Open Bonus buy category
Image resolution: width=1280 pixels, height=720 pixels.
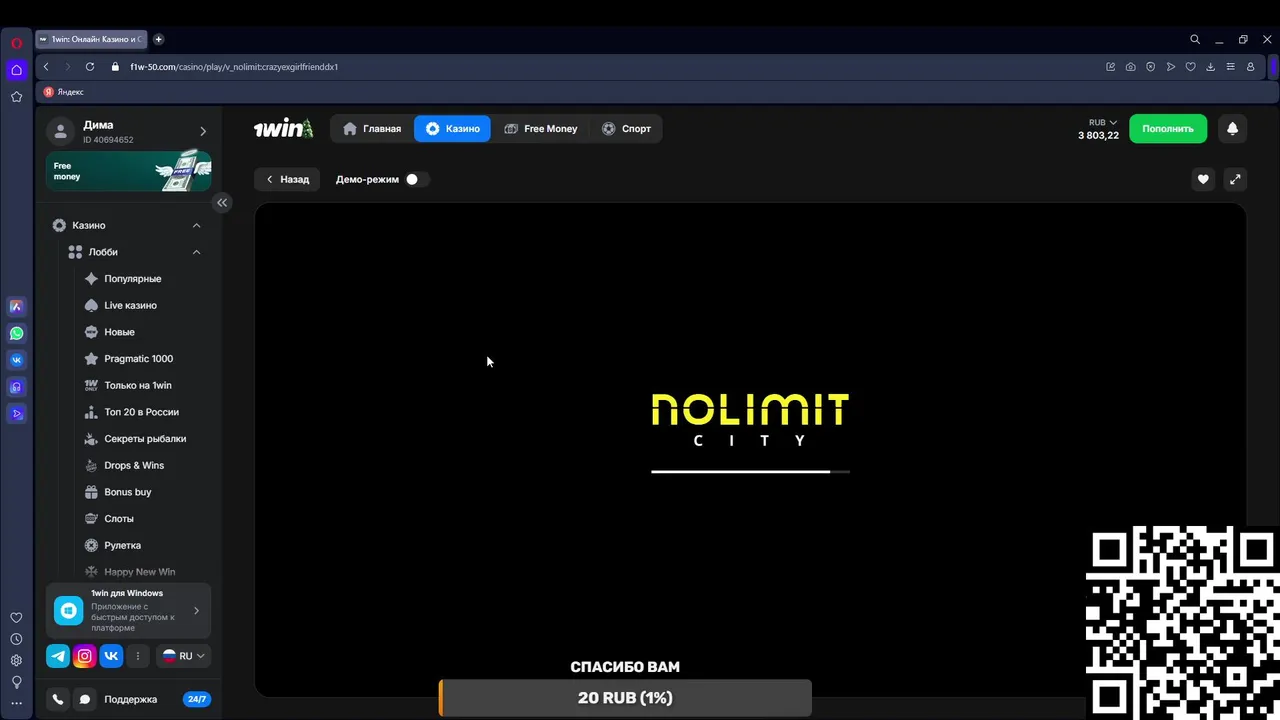pos(128,492)
